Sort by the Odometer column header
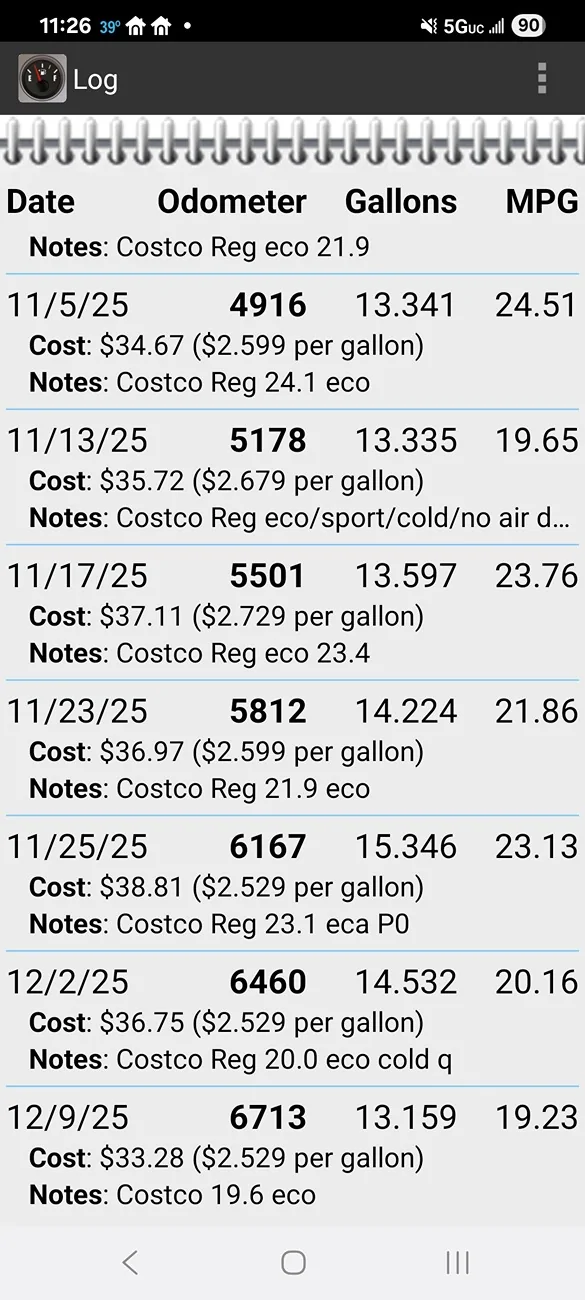The image size is (585, 1300). tap(232, 201)
